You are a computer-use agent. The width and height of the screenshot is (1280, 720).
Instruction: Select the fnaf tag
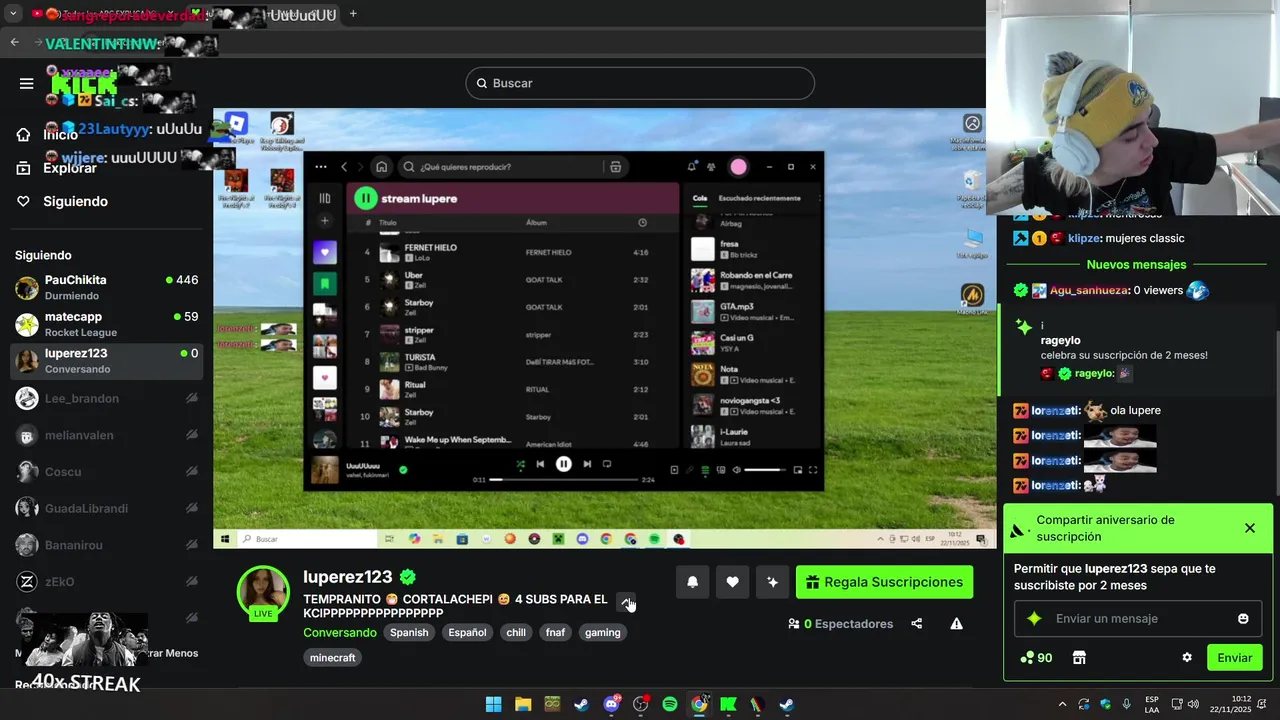coord(555,632)
